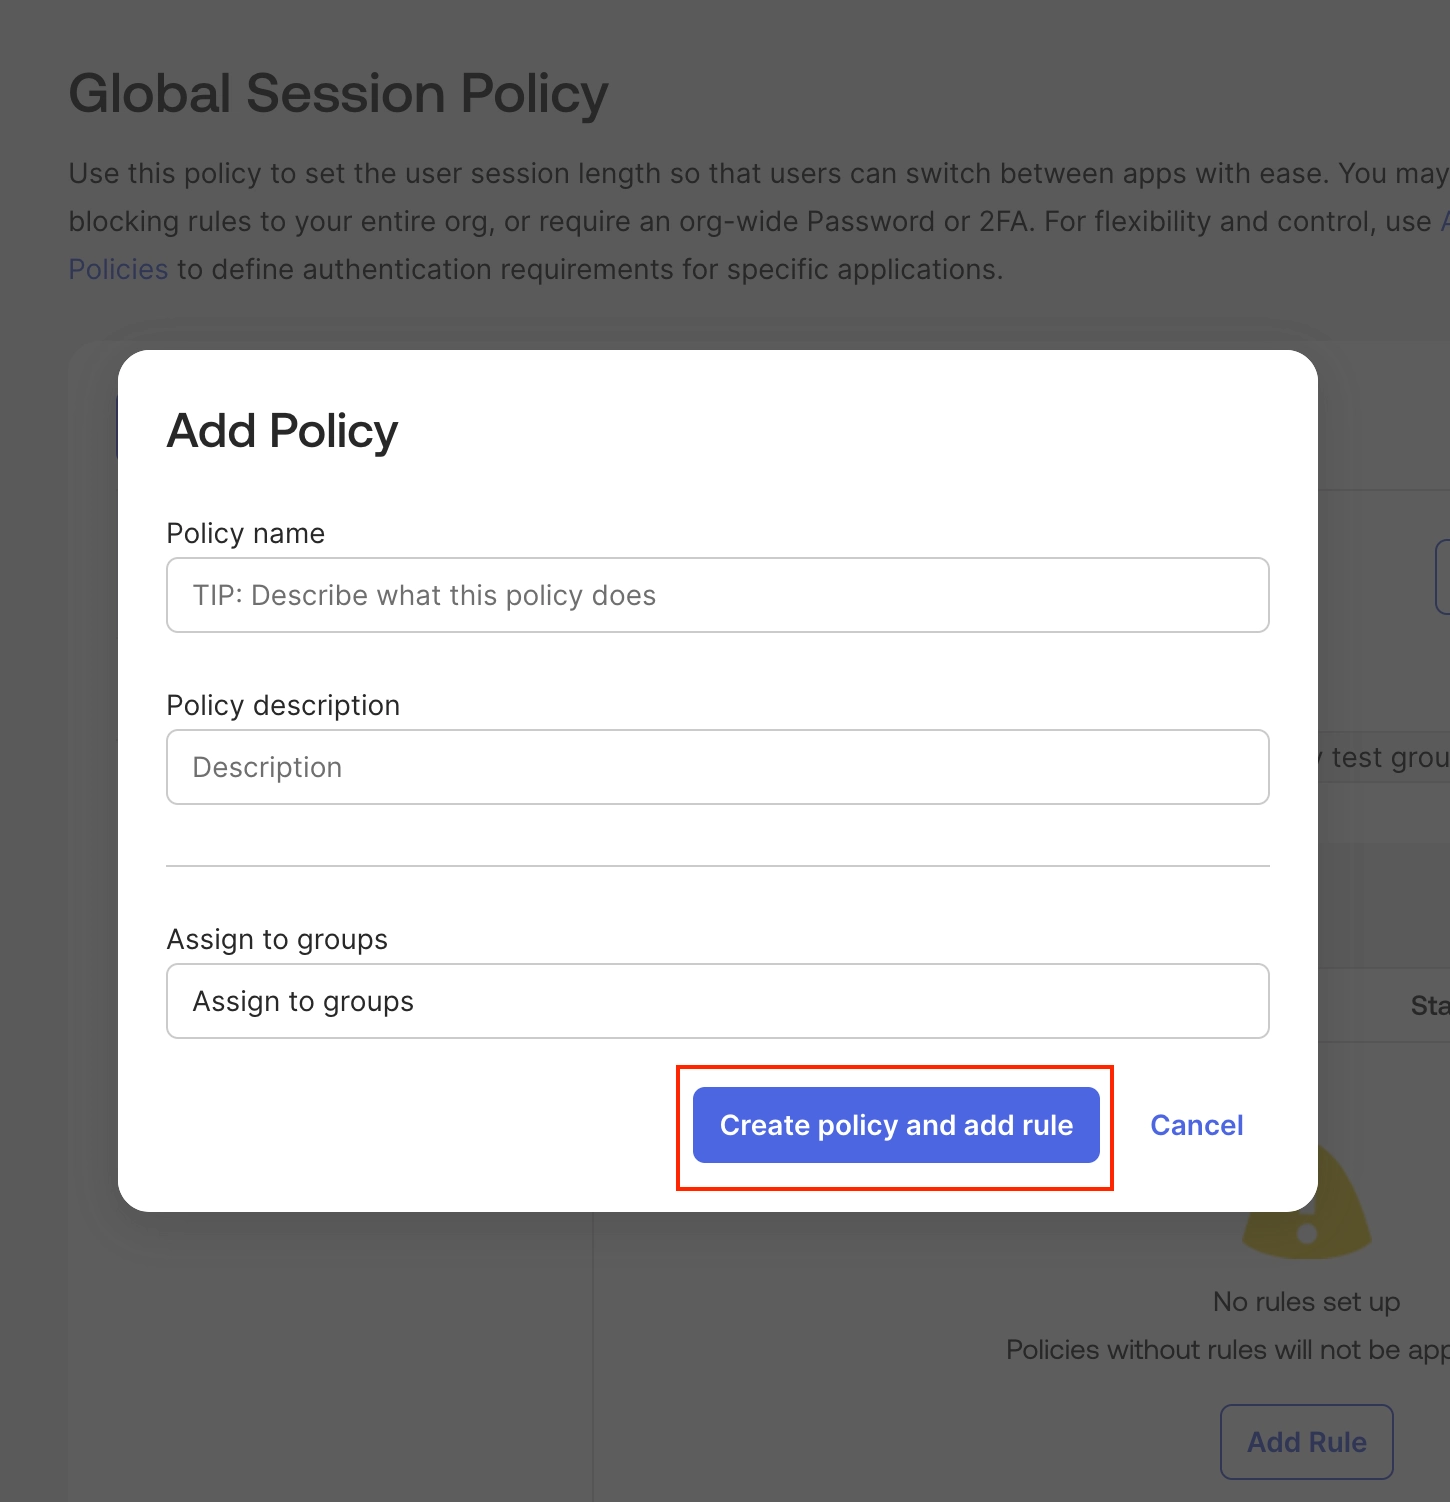Select the test group text behind dialog

tap(1388, 757)
